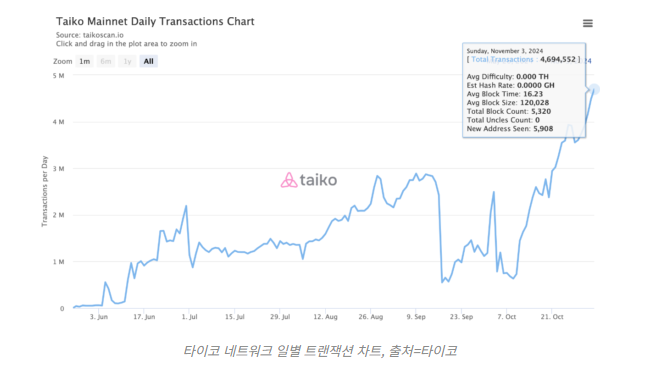Viewport: 654px width, 368px height.
Task: Click the Transactions per Day axis title
Action: tap(45, 192)
